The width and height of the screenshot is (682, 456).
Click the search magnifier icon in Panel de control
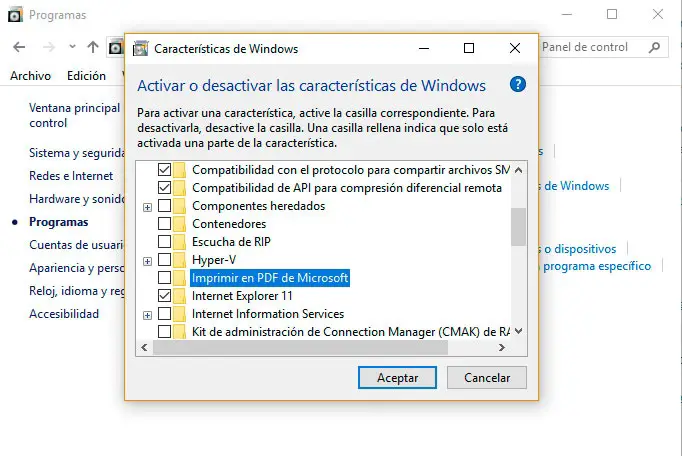click(x=654, y=47)
